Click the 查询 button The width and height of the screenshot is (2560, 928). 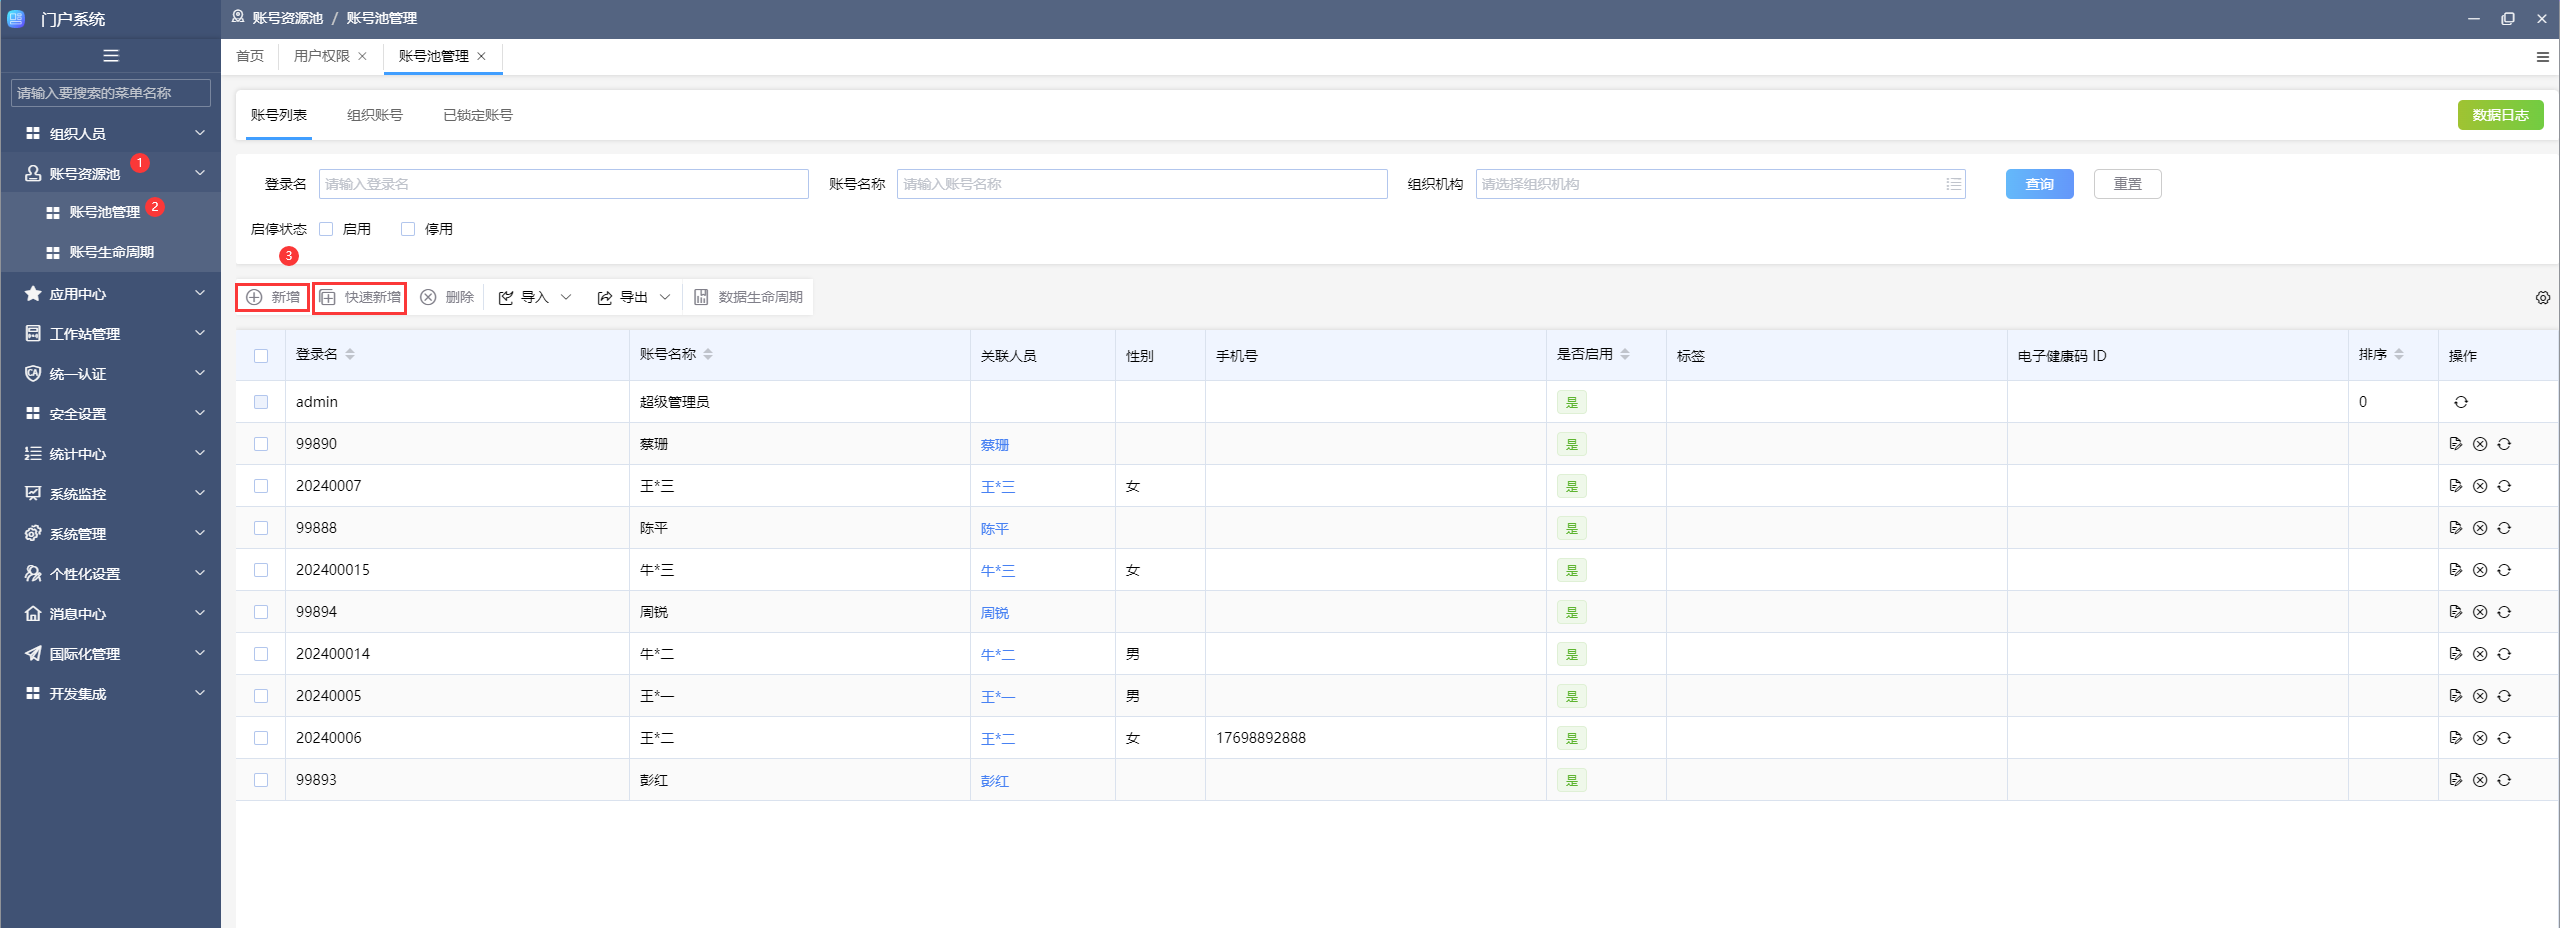(2040, 184)
